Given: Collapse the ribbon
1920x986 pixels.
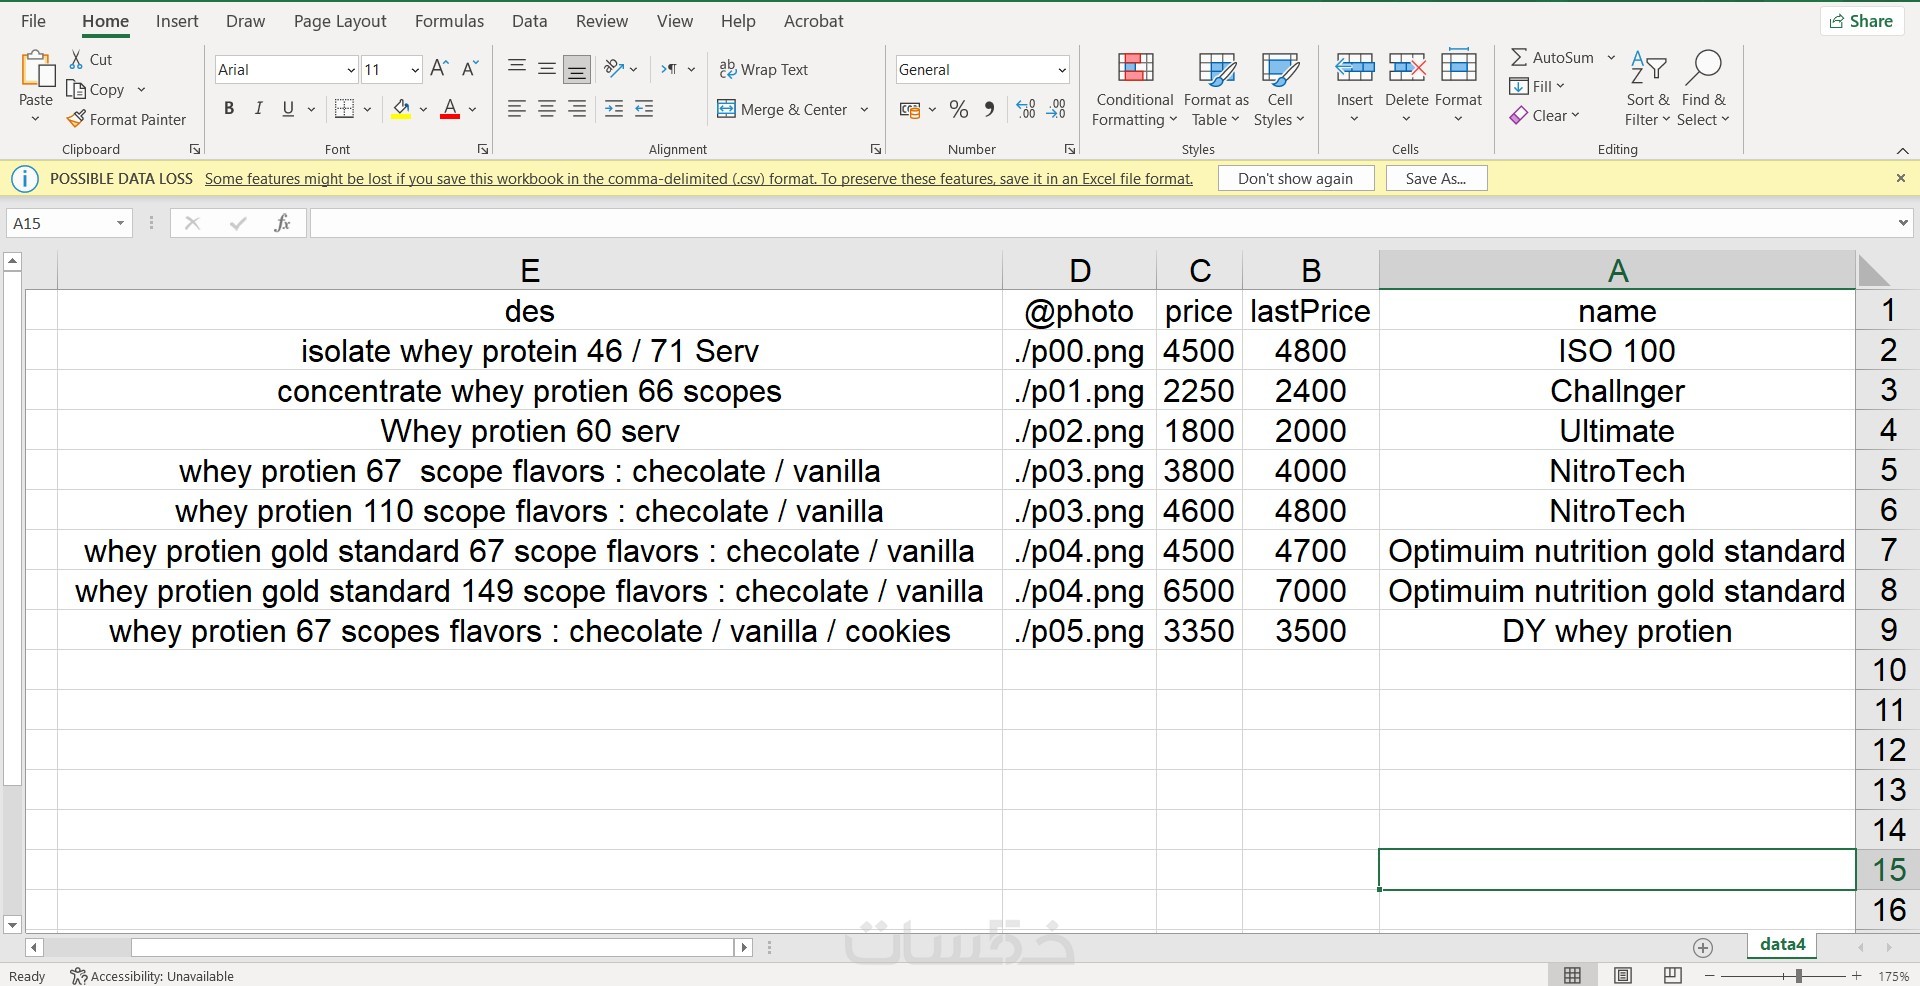Looking at the screenshot, I should 1902,150.
